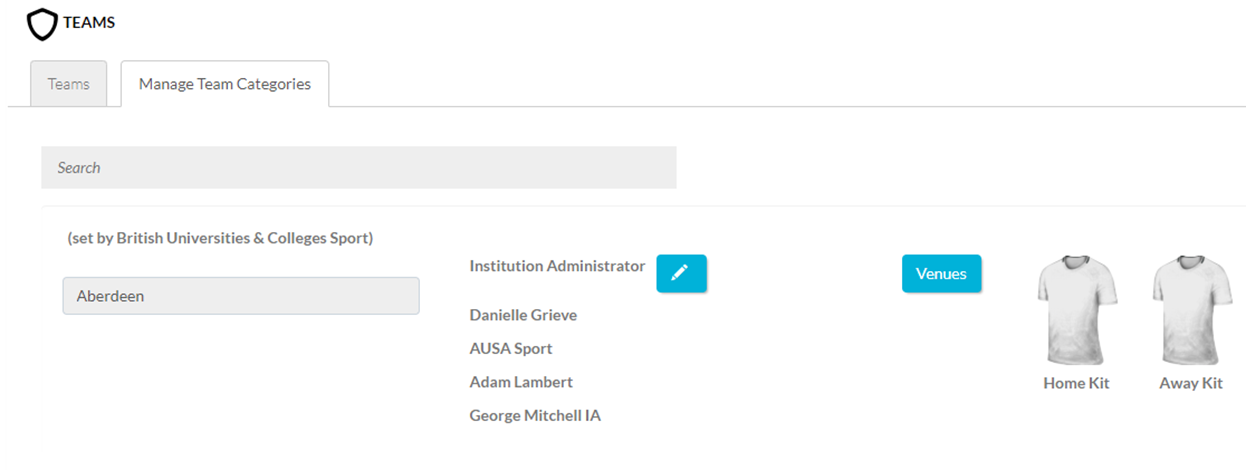Image resolution: width=1246 pixels, height=470 pixels.
Task: Select the Away Kit shirt image
Action: click(1191, 311)
